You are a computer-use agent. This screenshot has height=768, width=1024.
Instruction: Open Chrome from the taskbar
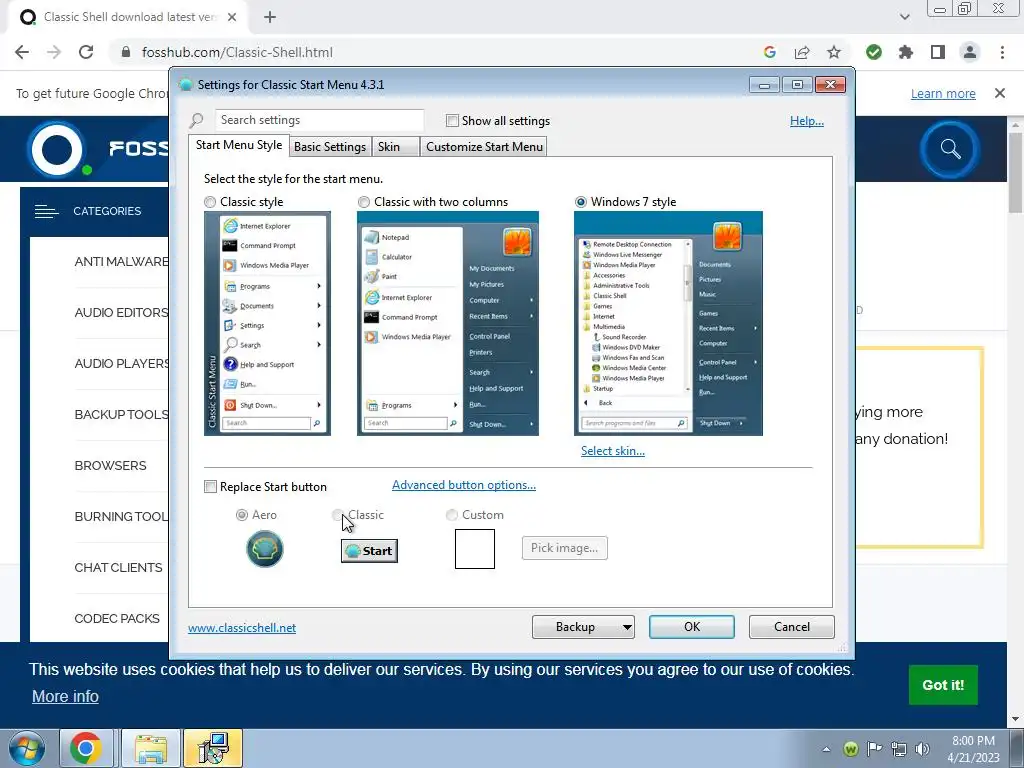[x=86, y=748]
